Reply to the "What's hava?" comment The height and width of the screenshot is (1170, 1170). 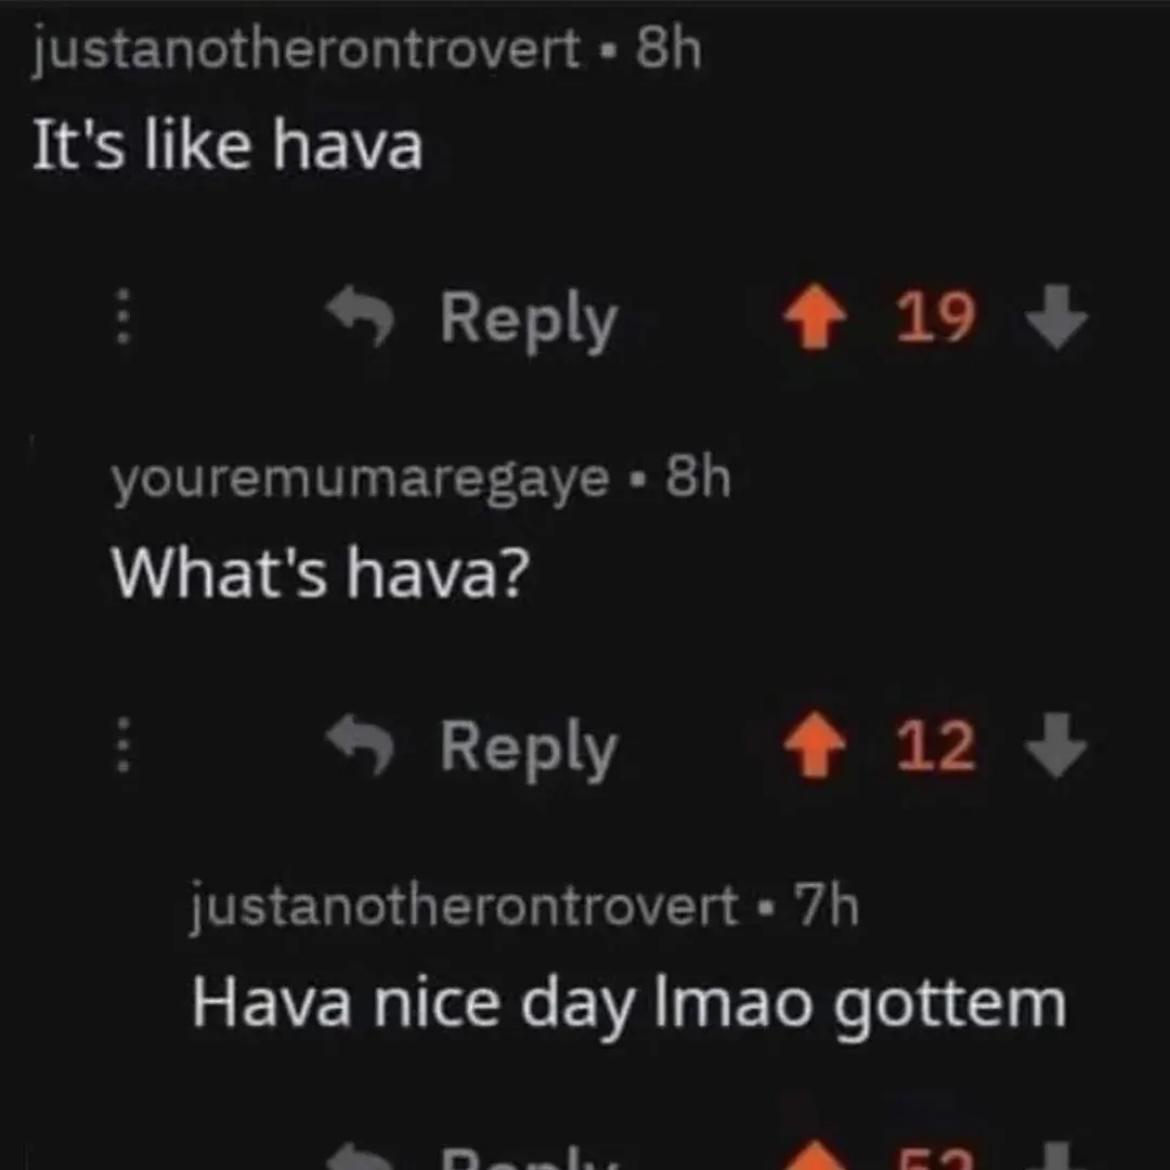(x=528, y=748)
